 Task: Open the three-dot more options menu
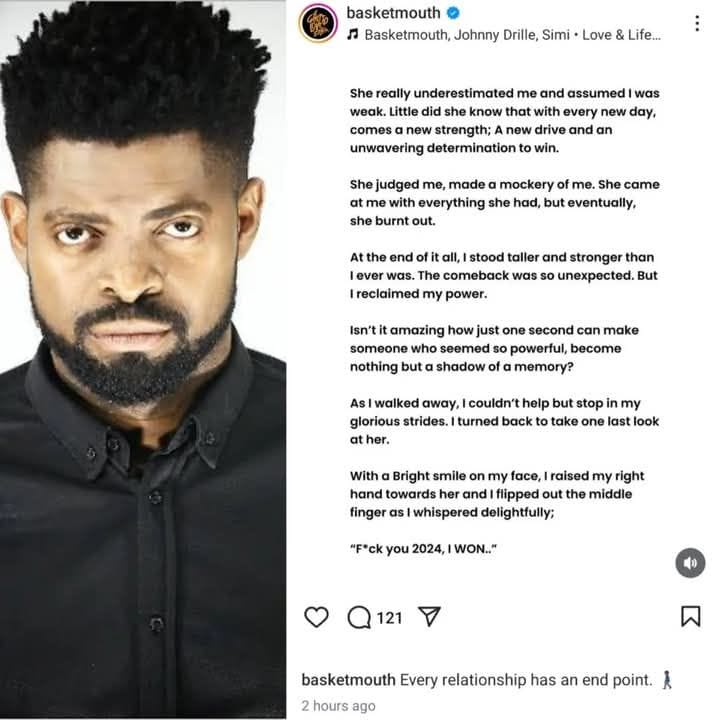pos(697,23)
